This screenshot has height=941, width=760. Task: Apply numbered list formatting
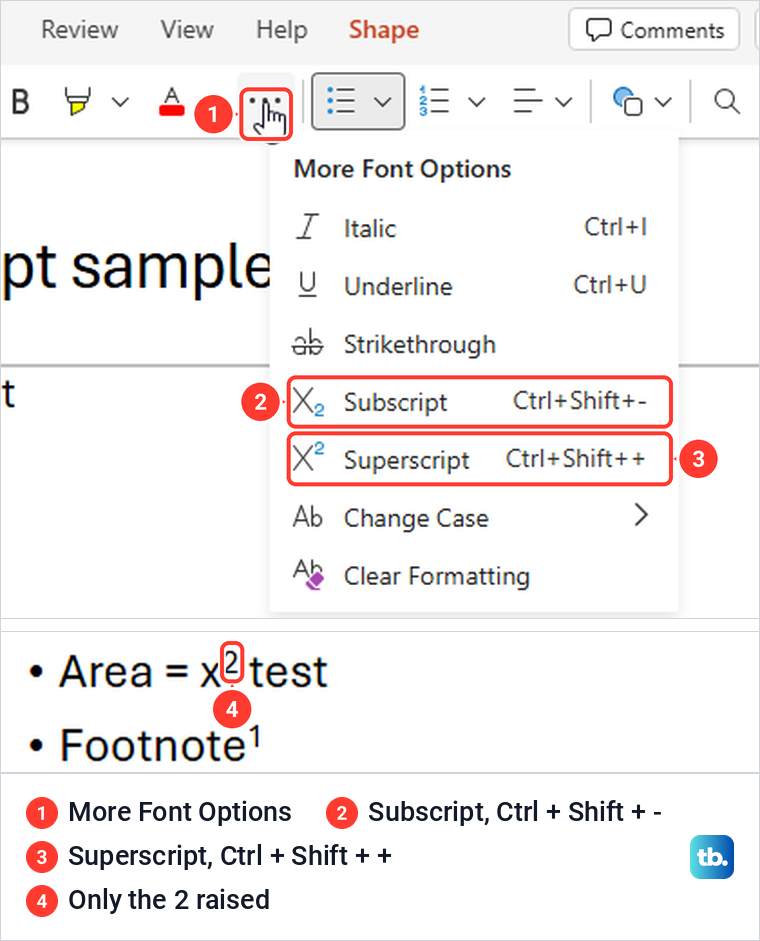[434, 101]
